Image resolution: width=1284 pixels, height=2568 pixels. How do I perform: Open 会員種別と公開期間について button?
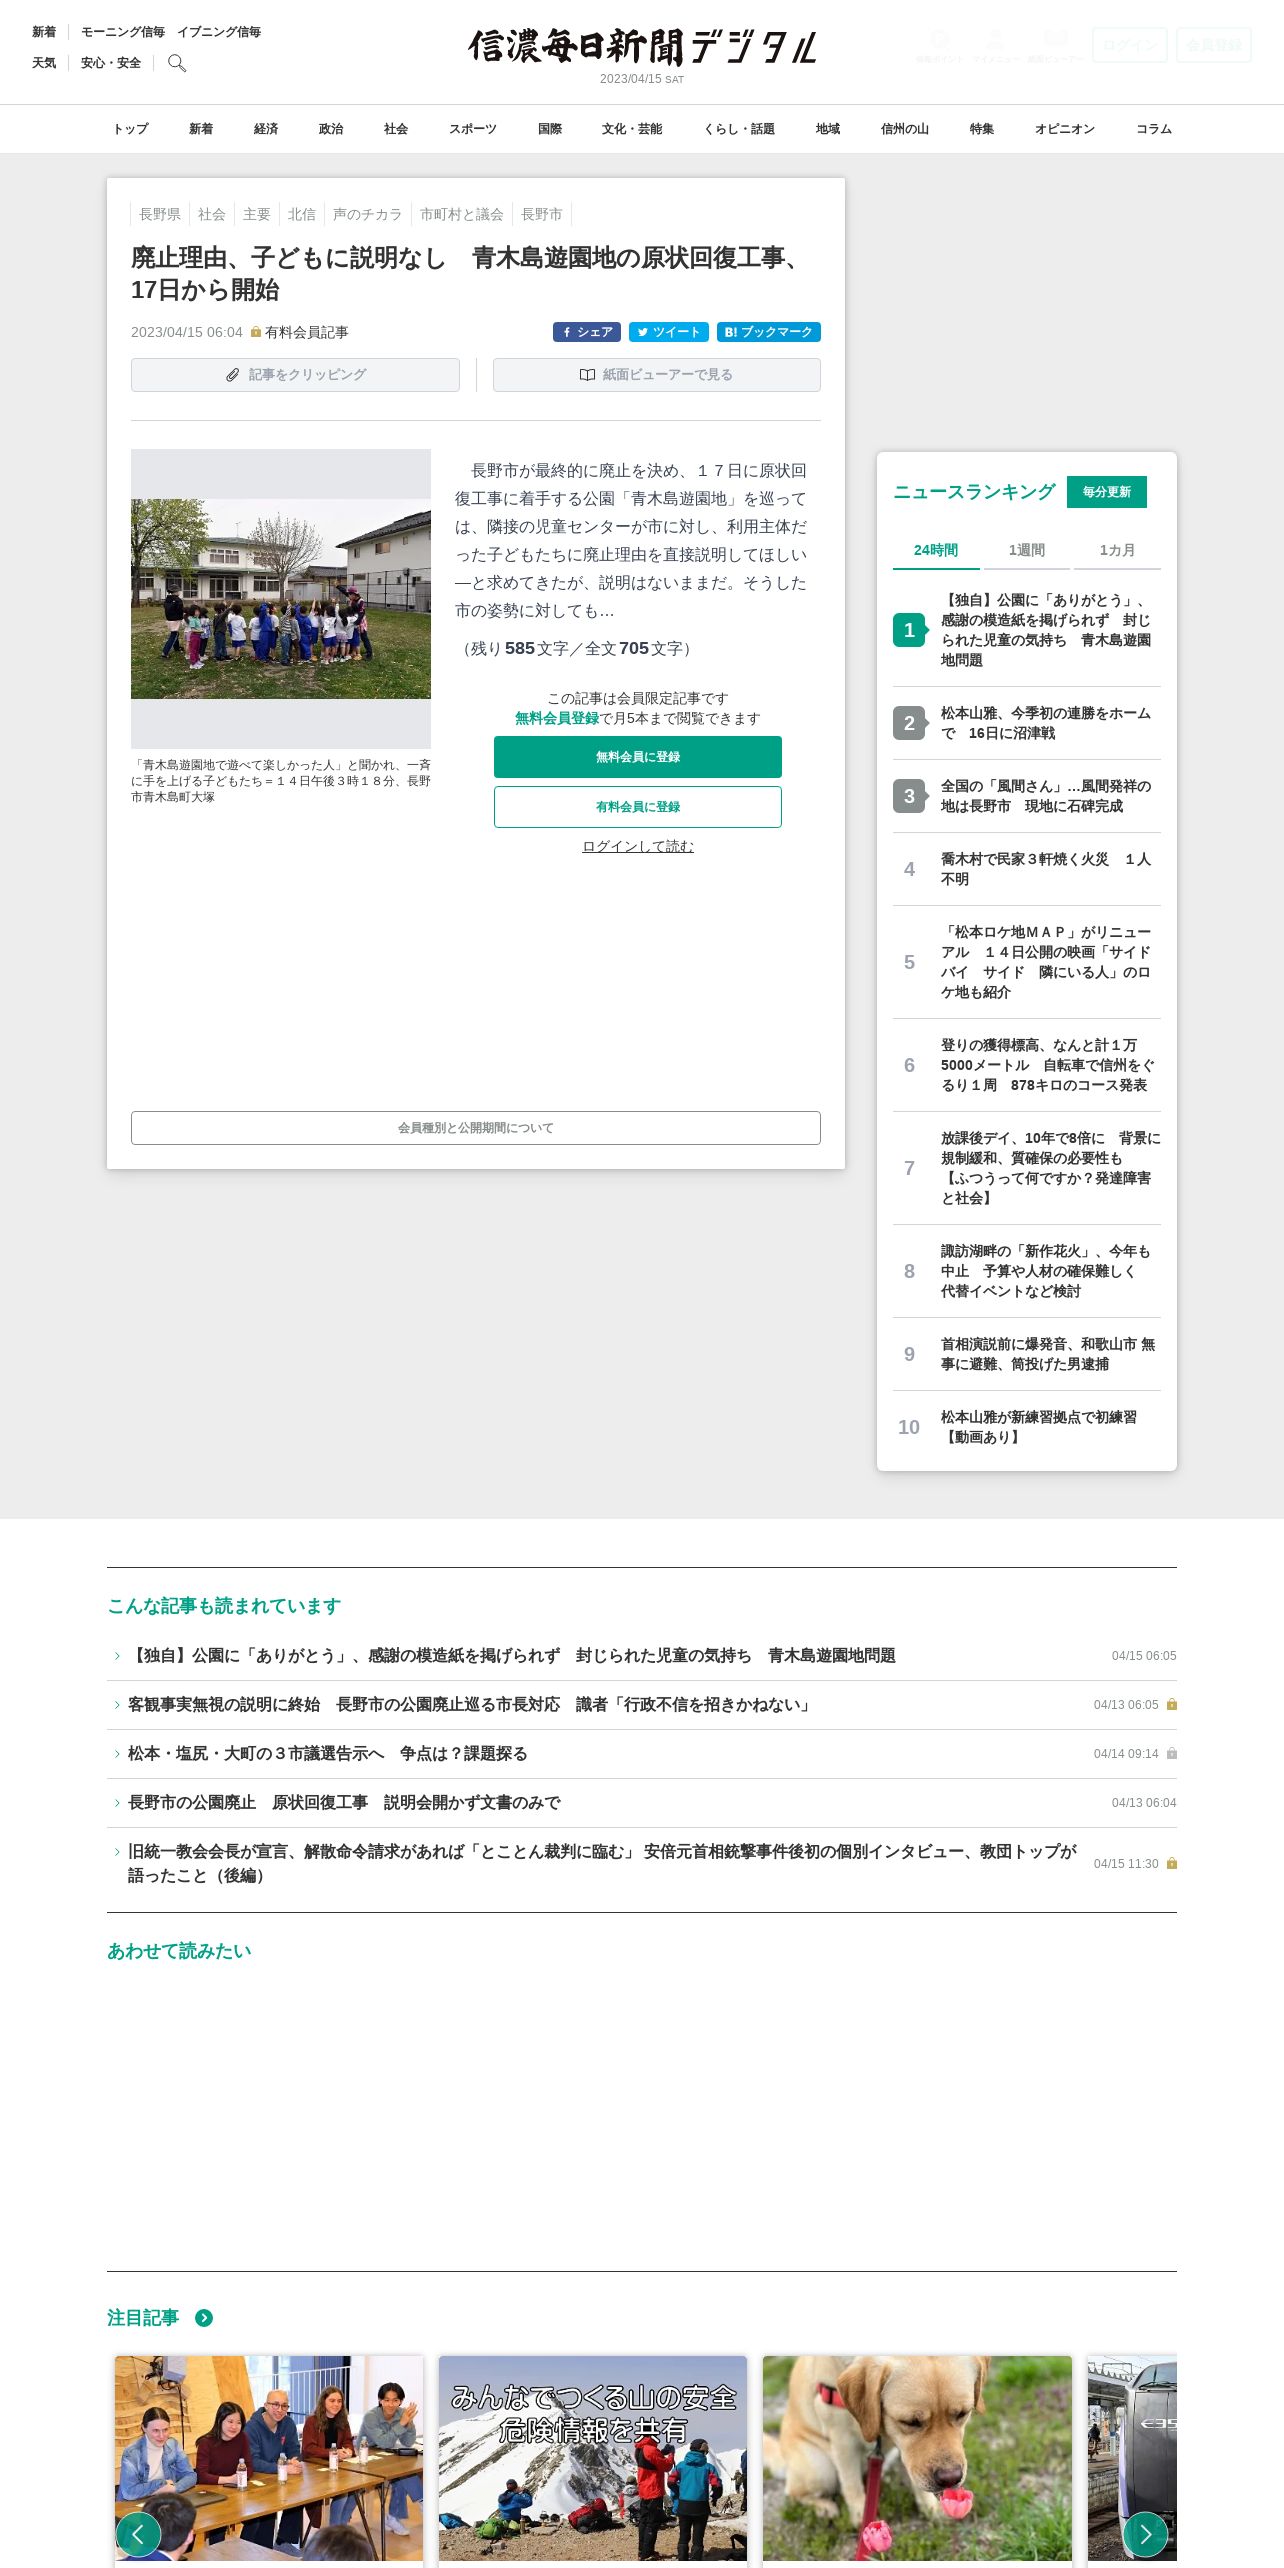[x=476, y=1128]
